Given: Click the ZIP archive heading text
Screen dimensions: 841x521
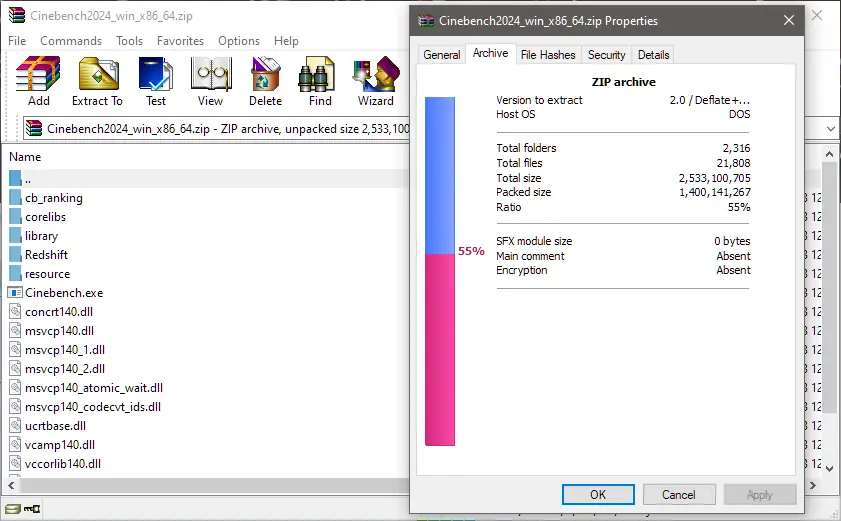Looking at the screenshot, I should click(623, 82).
